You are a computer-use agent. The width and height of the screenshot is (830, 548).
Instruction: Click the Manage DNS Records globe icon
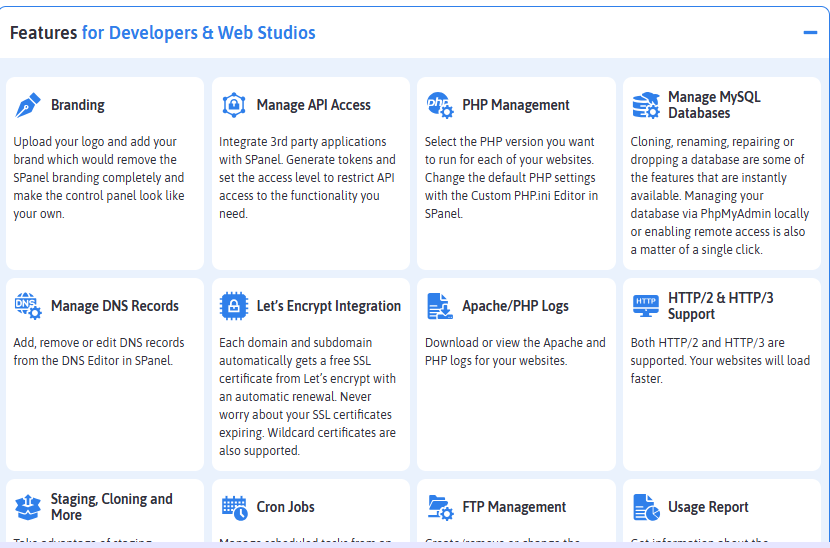point(28,306)
